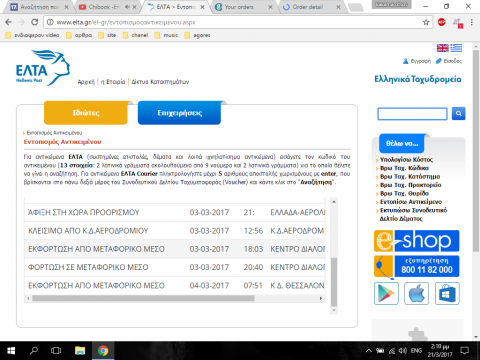Click the Δίκτυο Καταστημάτων menu link
Image resolution: width=480 pixels, height=360 pixels.
[x=160, y=82]
